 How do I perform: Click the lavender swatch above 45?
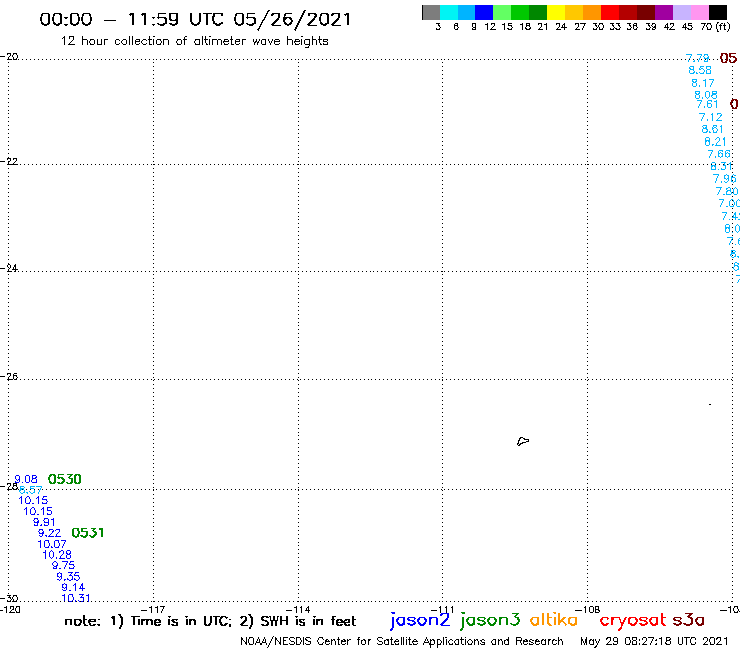(682, 12)
